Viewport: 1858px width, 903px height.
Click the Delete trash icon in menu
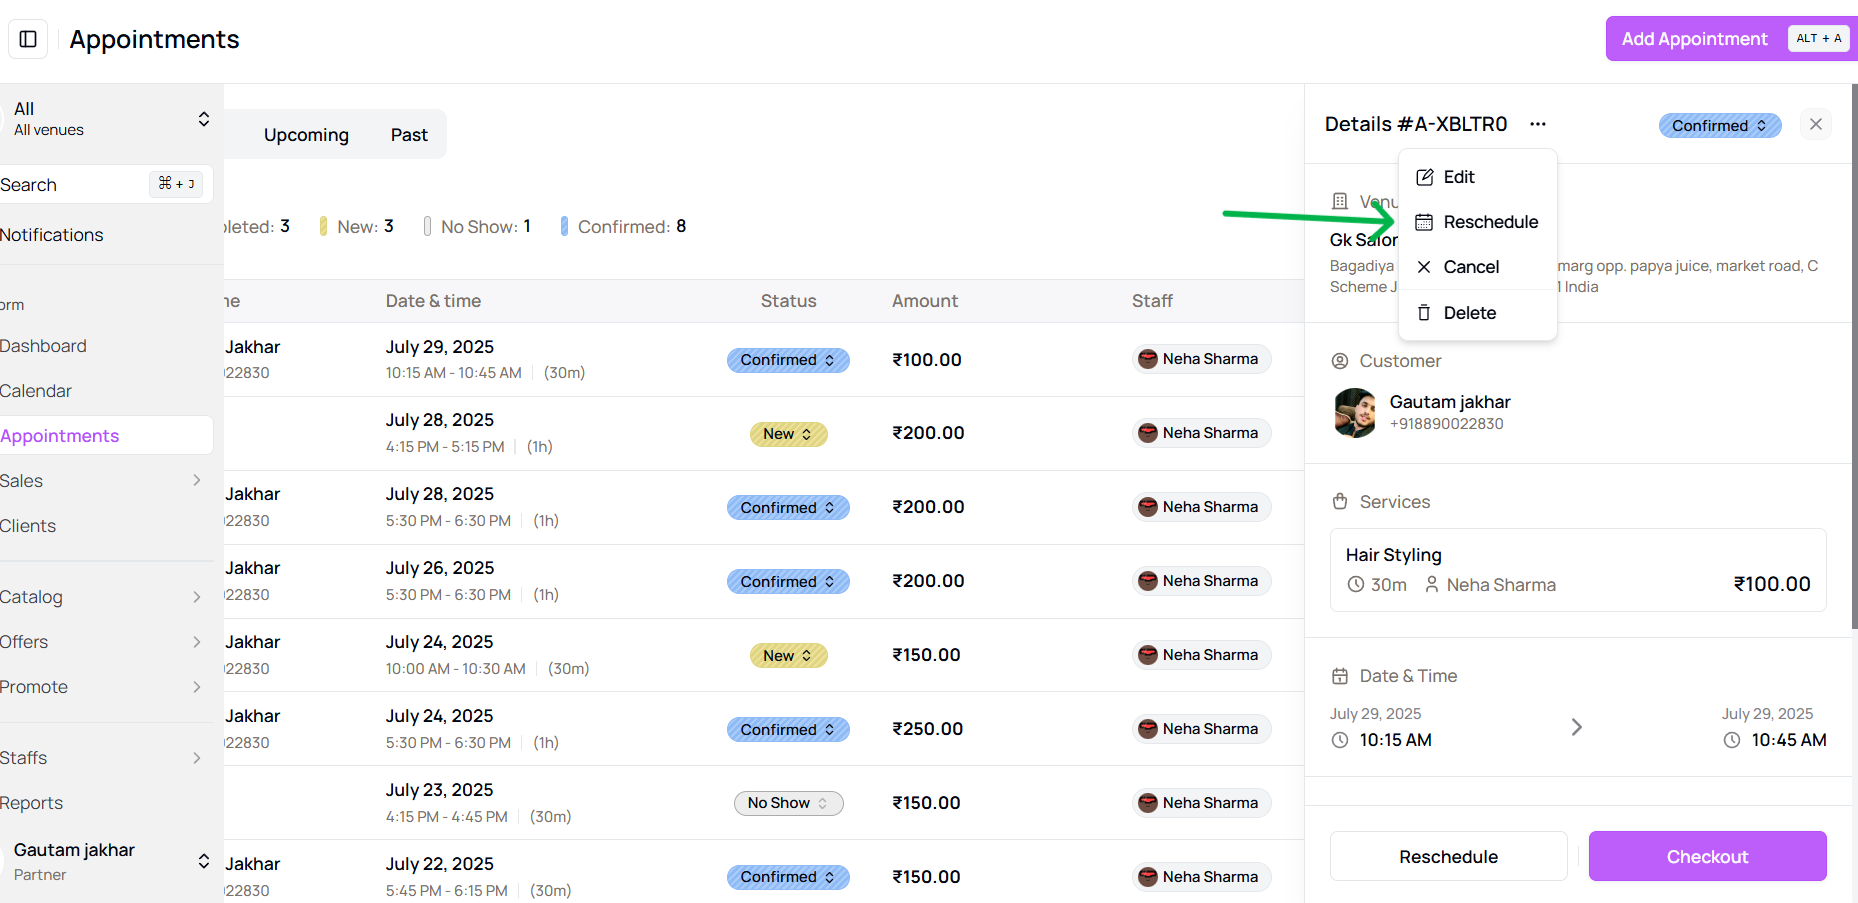[x=1424, y=313]
